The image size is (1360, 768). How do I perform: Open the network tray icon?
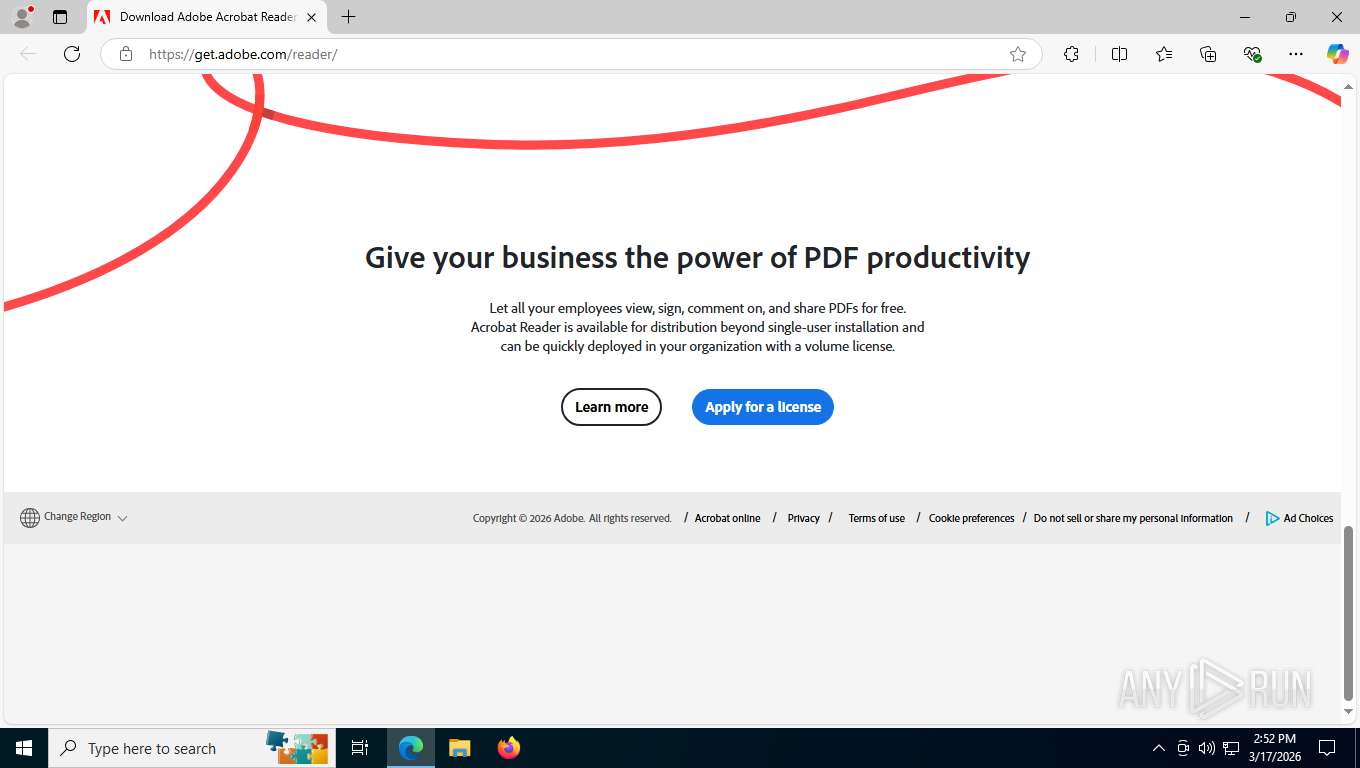(x=1231, y=748)
